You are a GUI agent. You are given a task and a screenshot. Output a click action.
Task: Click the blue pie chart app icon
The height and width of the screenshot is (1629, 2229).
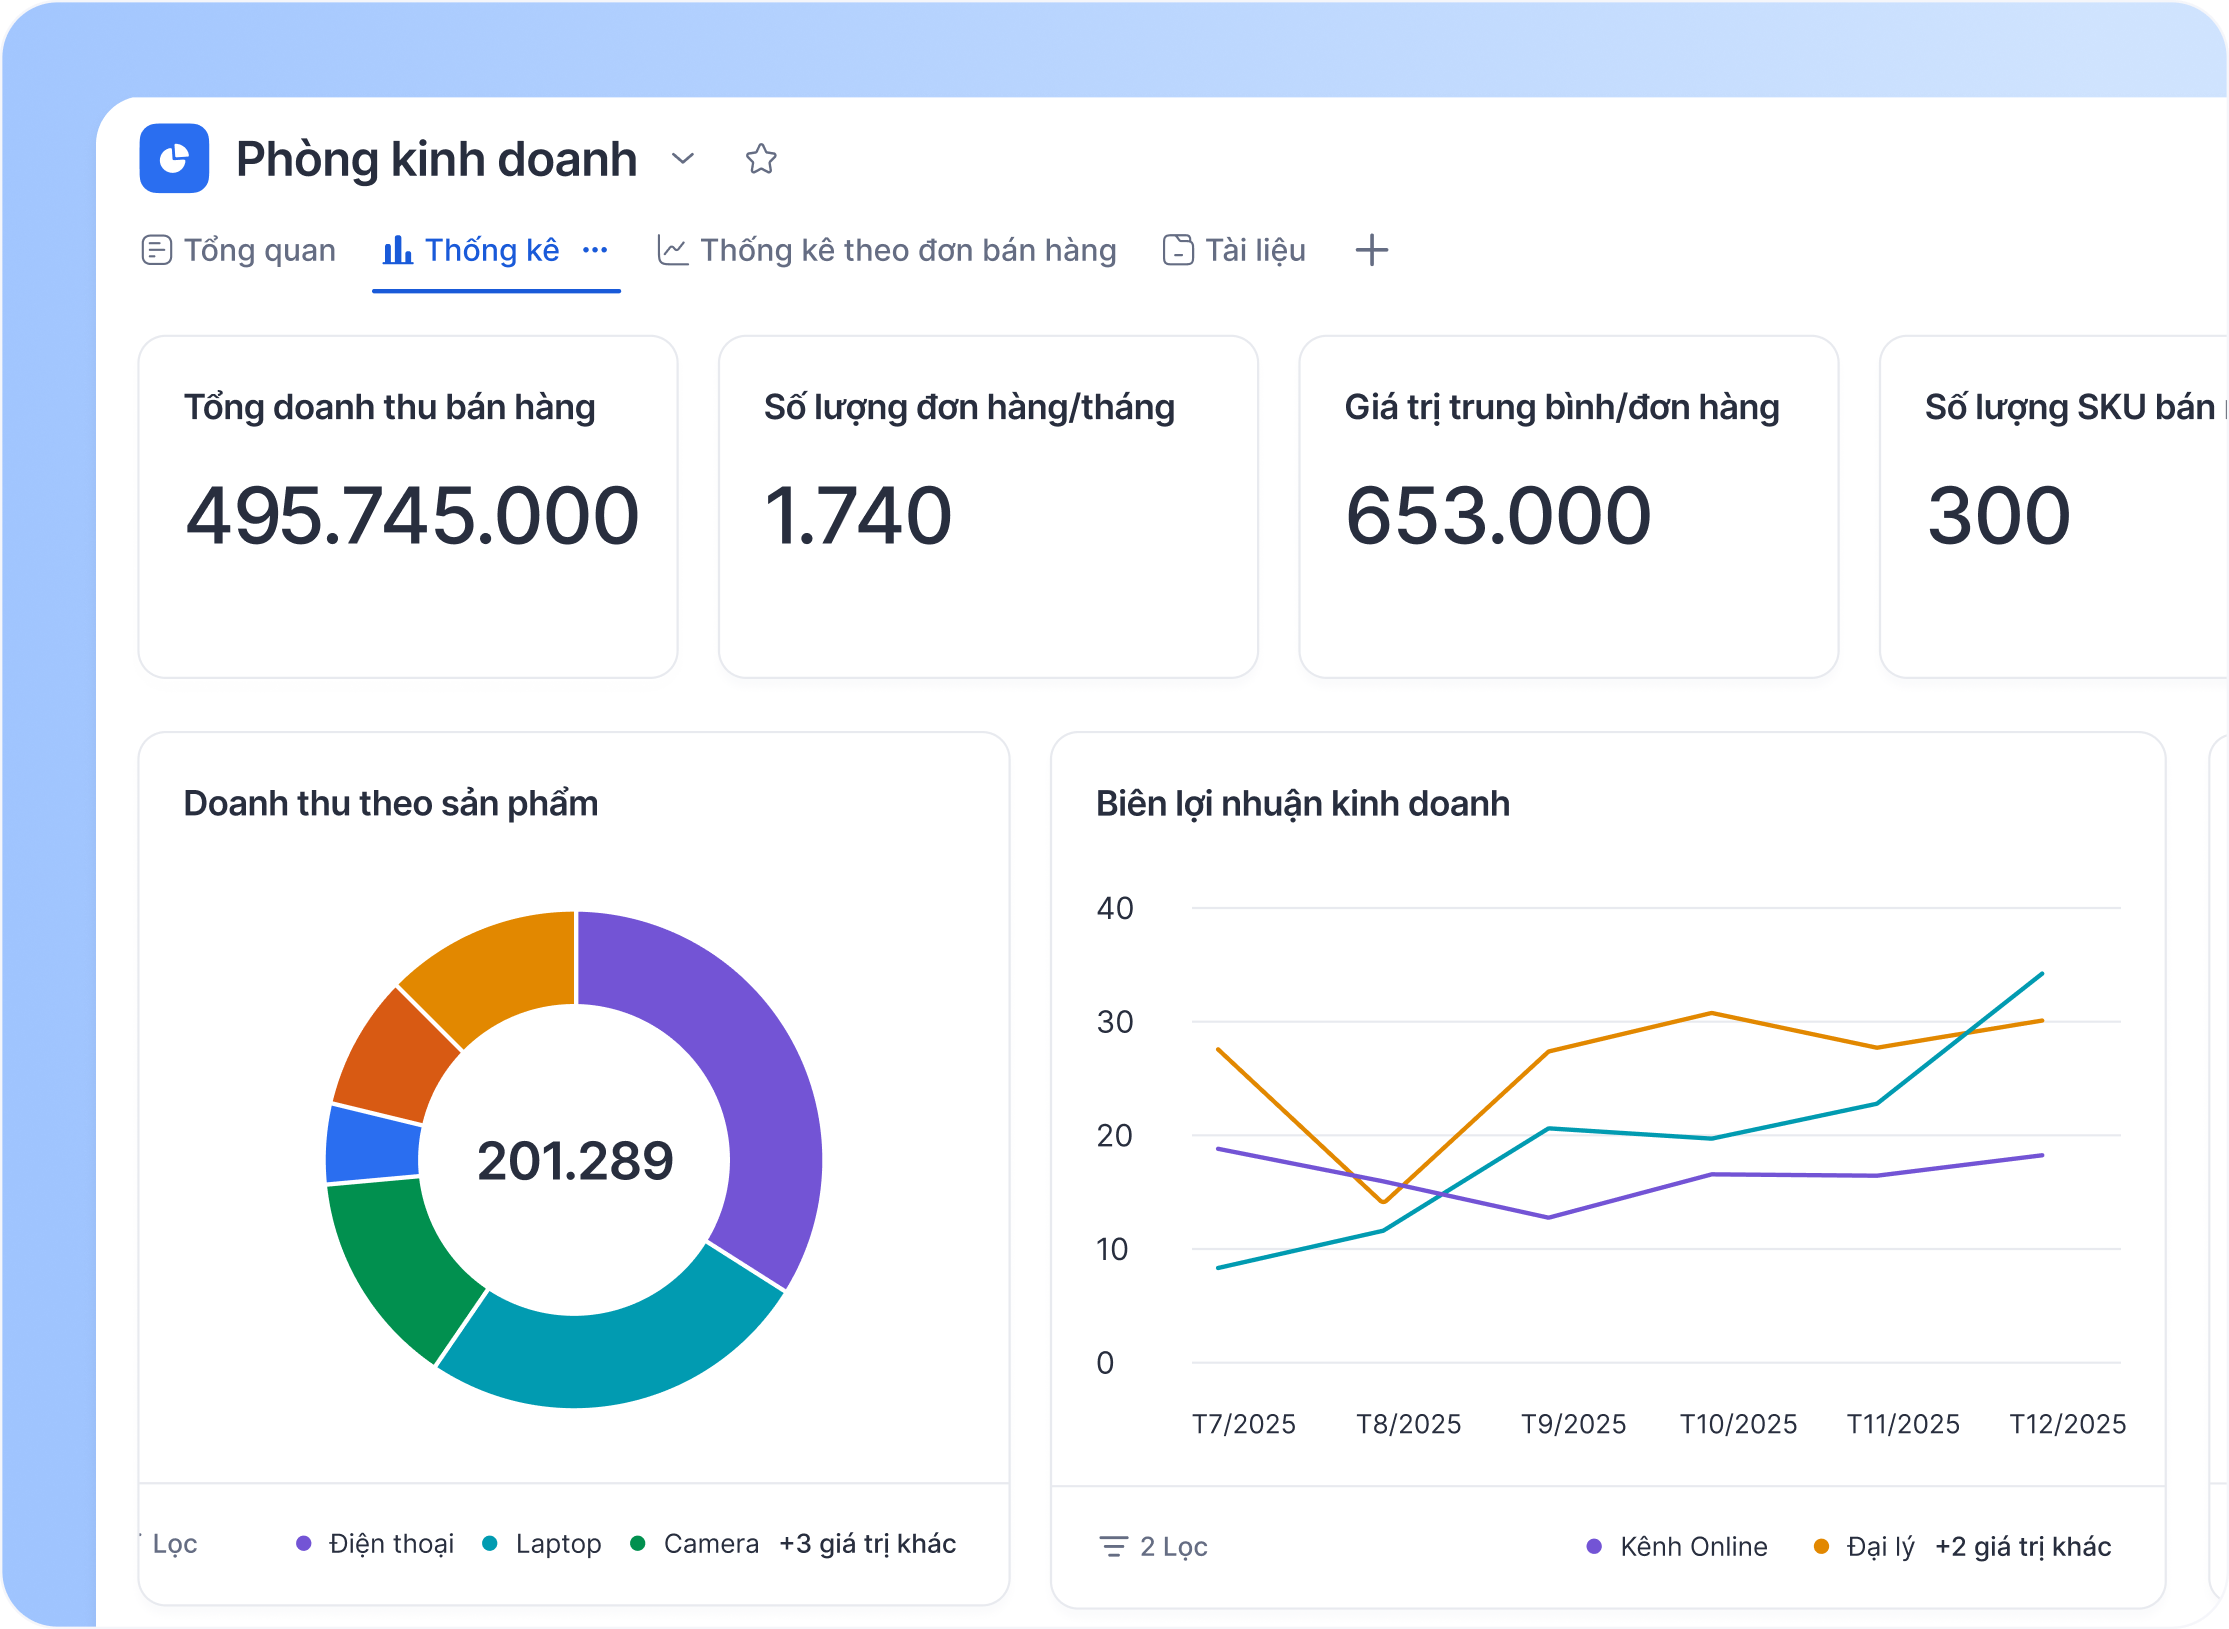pos(174,158)
